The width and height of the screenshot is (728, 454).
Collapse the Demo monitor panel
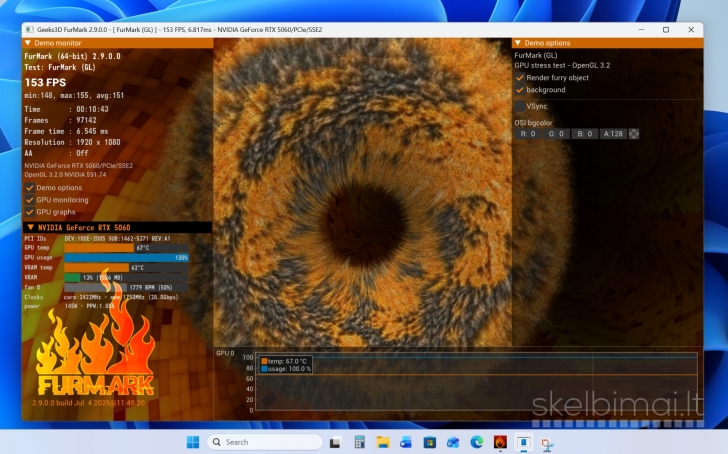(28, 44)
